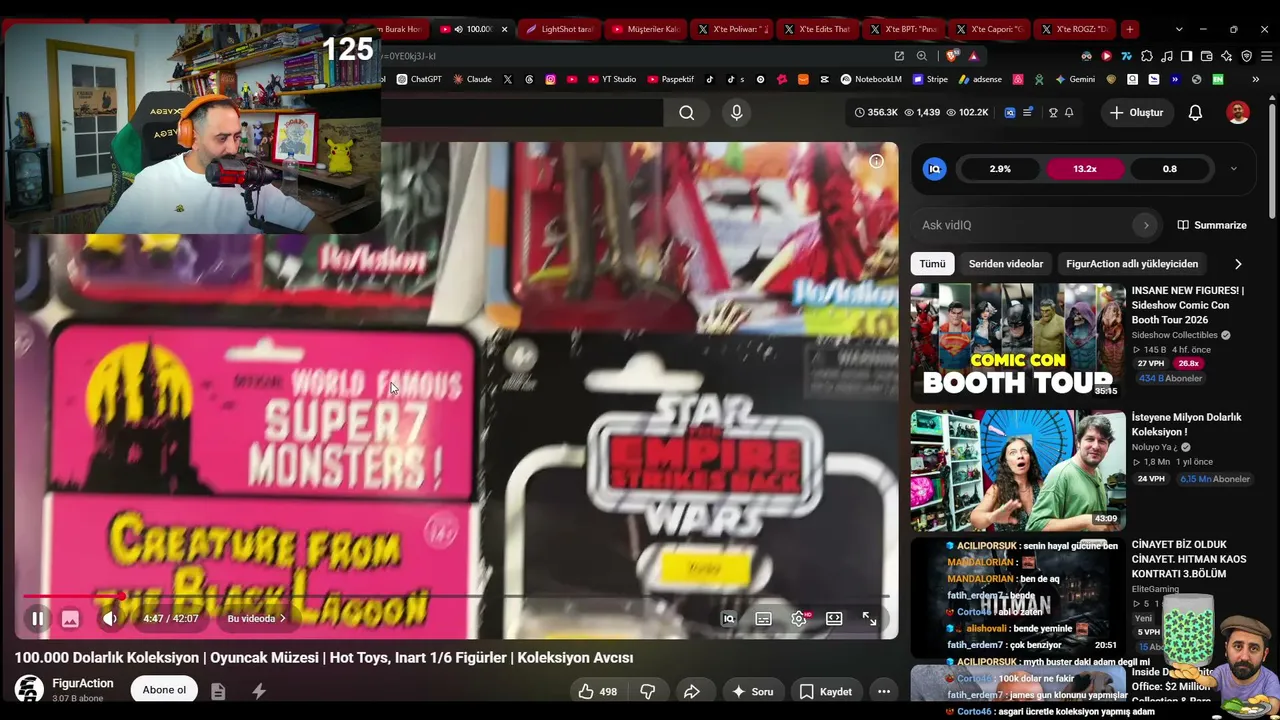This screenshot has width=1280, height=720.
Task: Toggle subtitles in the video player
Action: (x=763, y=619)
